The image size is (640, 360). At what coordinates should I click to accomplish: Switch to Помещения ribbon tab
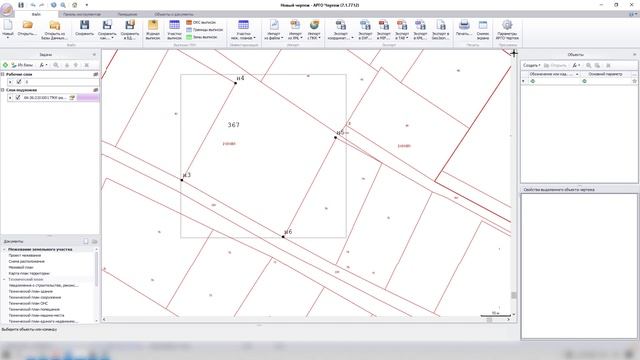128,14
